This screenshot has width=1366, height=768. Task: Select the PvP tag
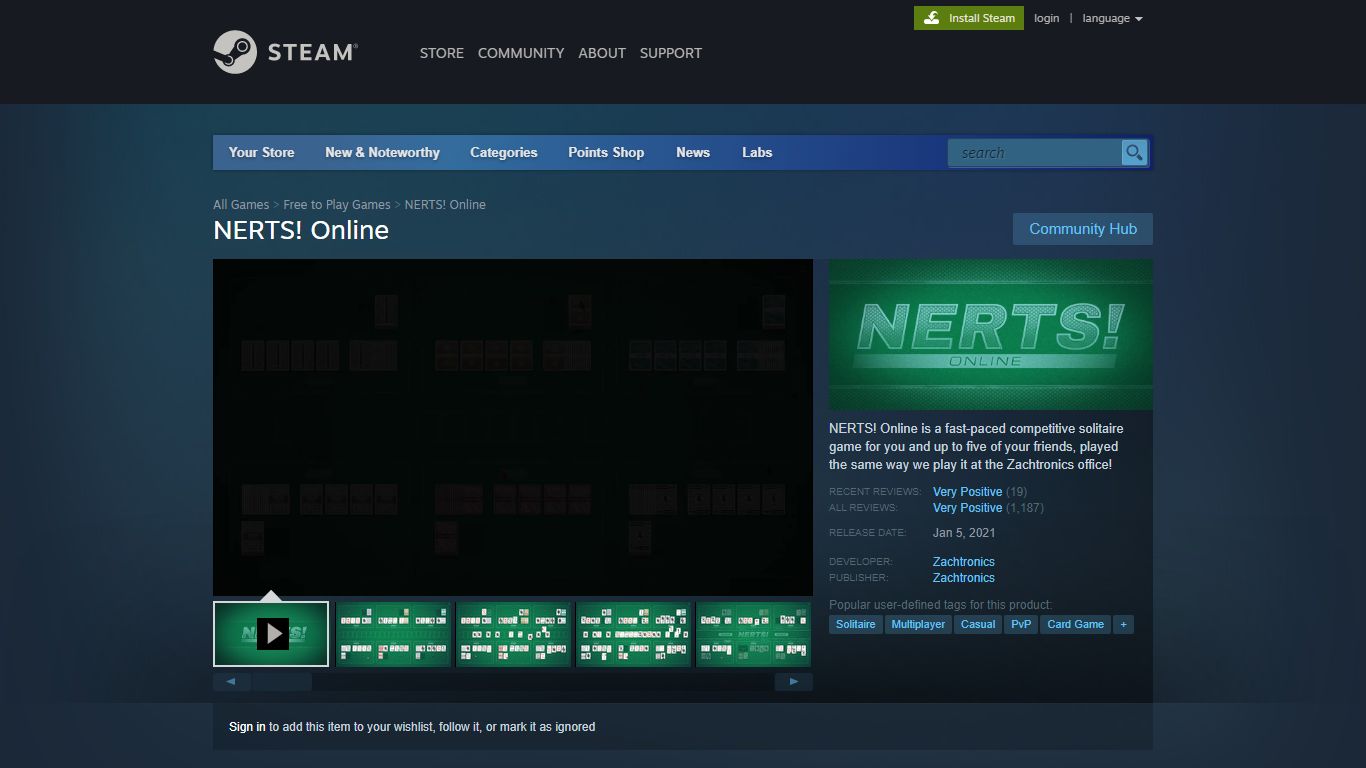pos(1021,624)
